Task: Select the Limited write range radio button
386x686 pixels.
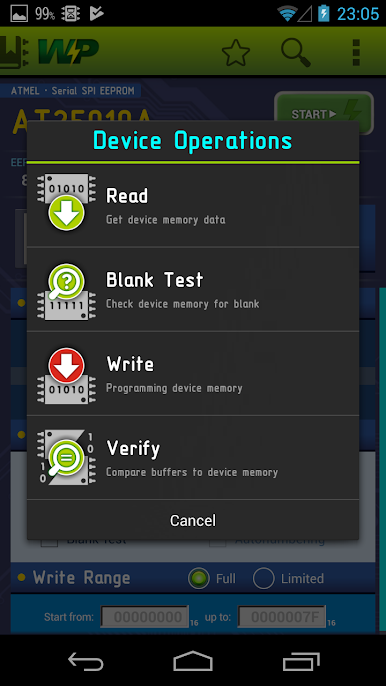Action: (263, 578)
